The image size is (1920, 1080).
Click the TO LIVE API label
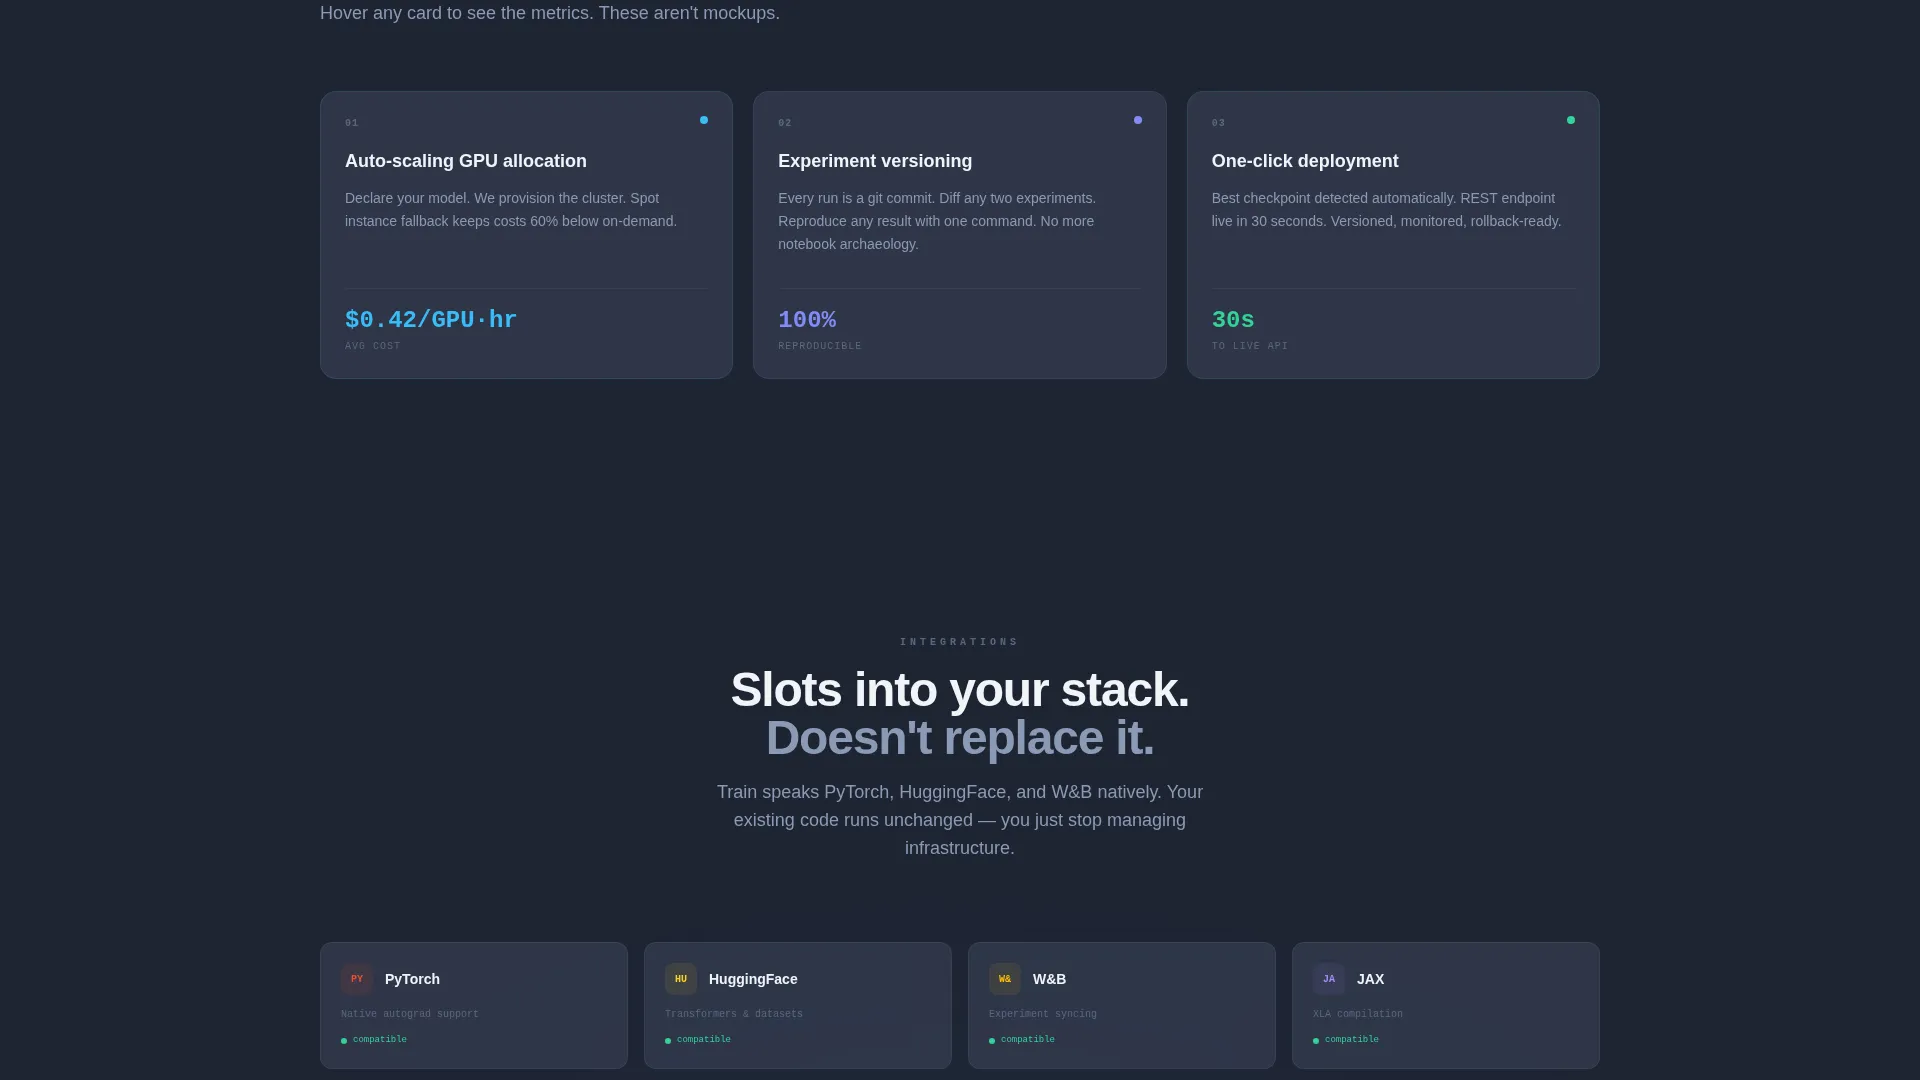click(x=1250, y=346)
